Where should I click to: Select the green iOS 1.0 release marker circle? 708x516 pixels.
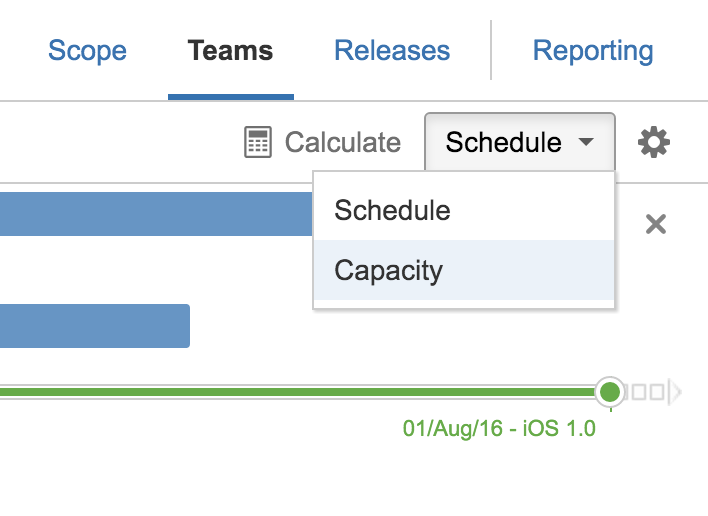[x=610, y=391]
